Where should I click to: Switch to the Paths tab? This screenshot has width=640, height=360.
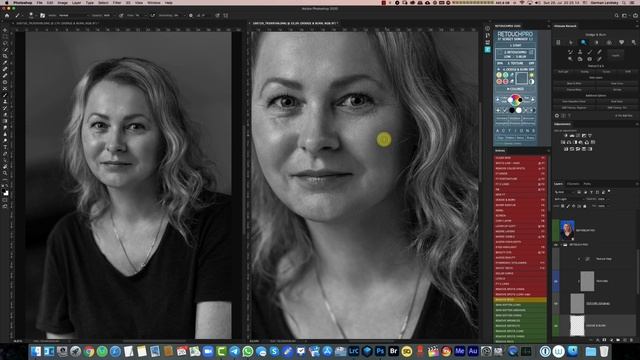587,184
